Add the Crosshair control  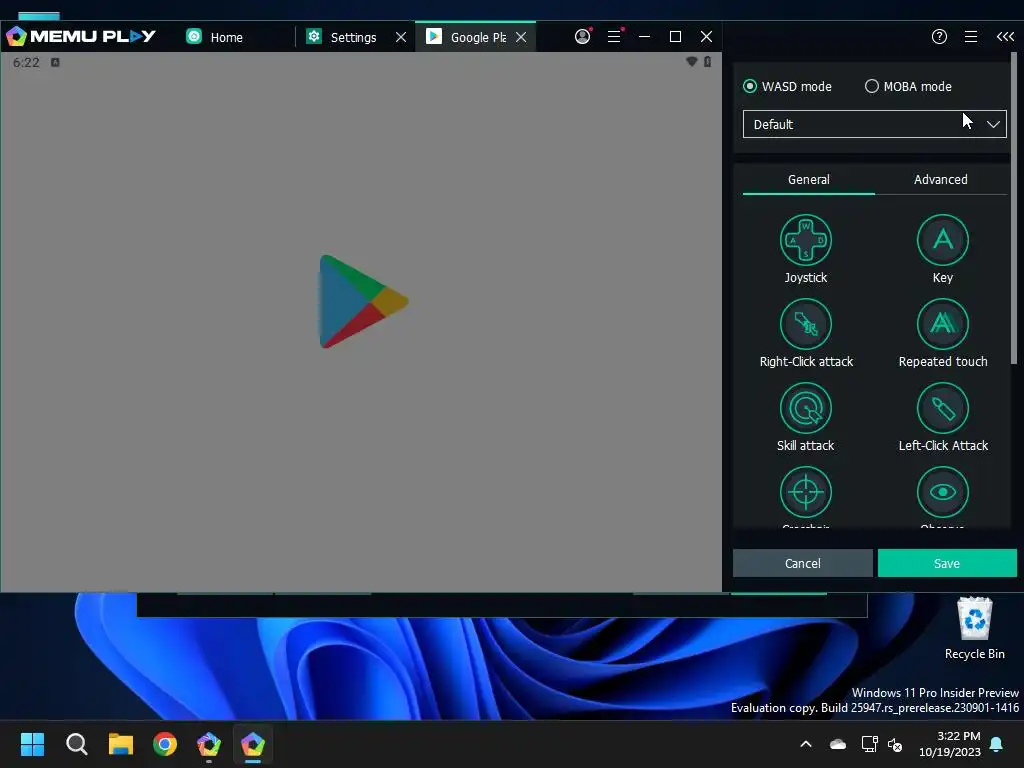(805, 492)
